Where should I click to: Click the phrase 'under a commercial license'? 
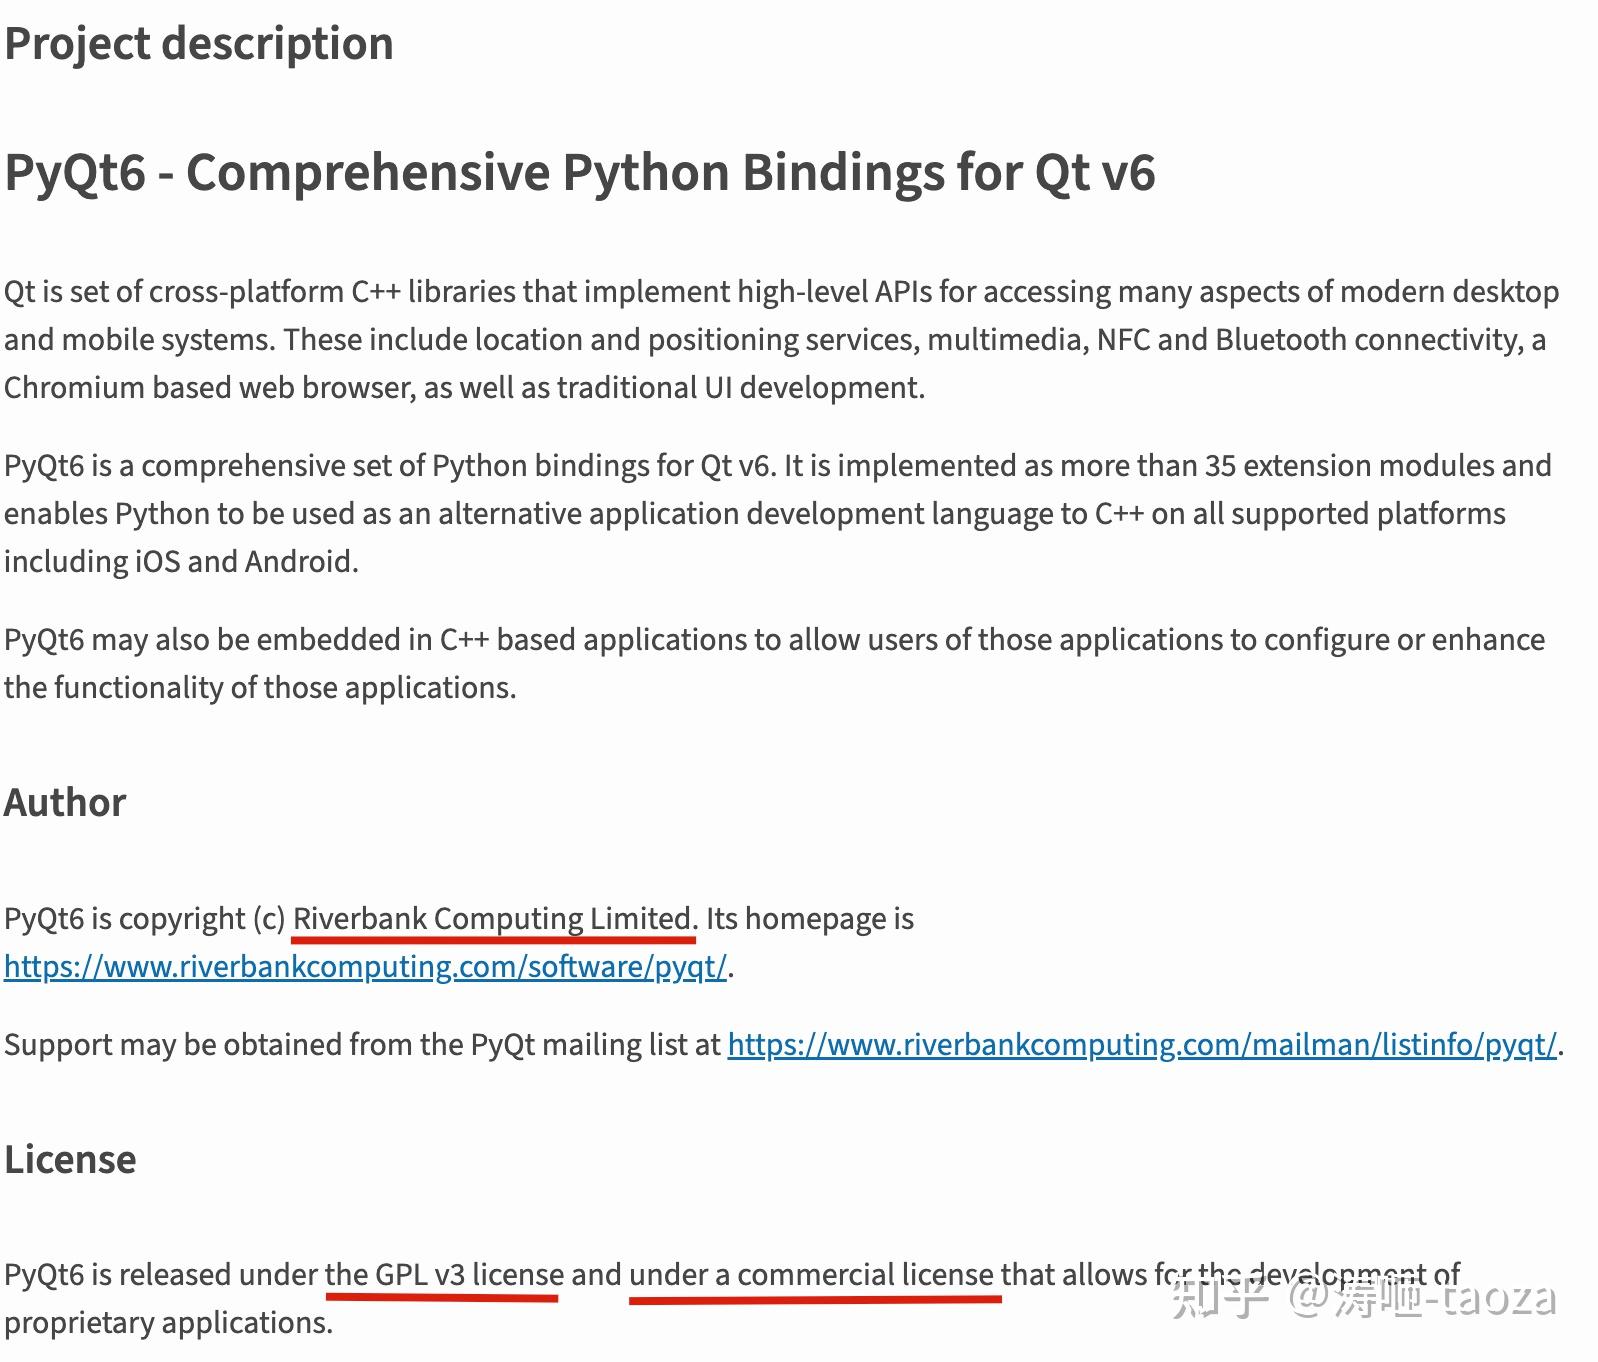[812, 1274]
